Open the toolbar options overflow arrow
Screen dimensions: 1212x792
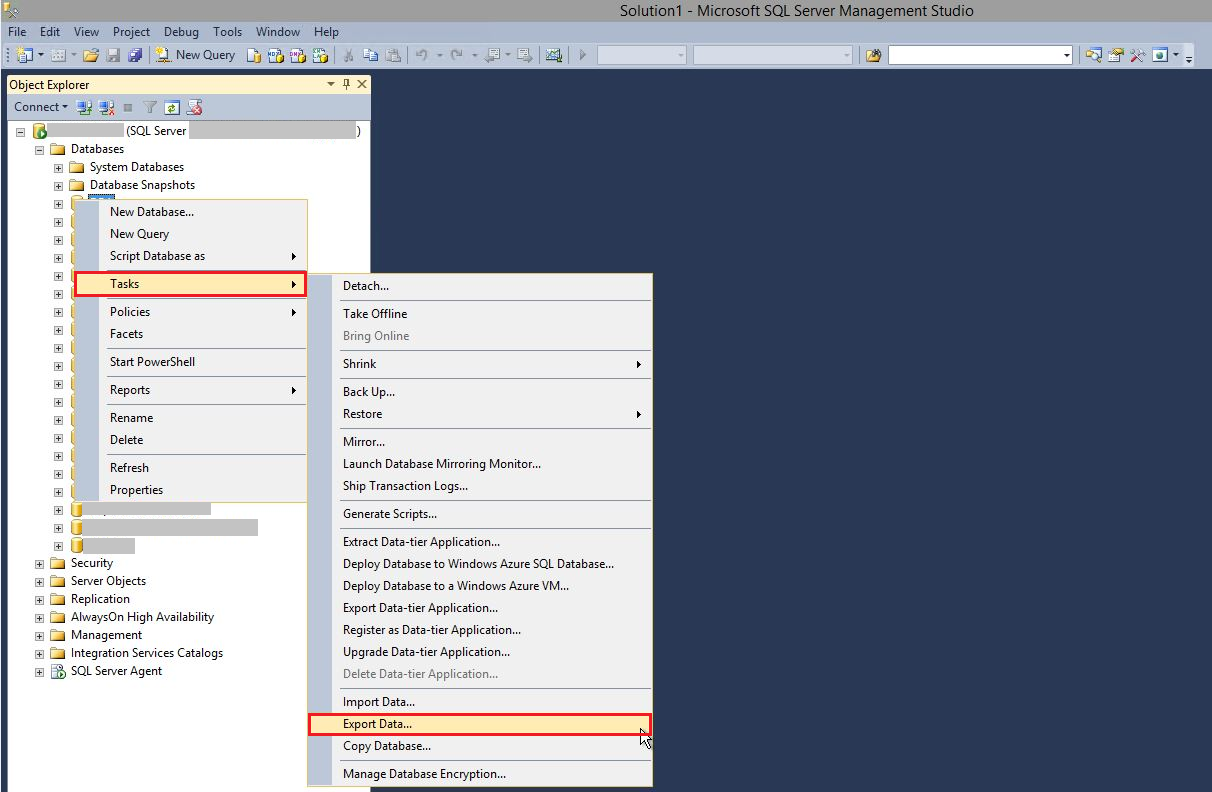point(1189,57)
